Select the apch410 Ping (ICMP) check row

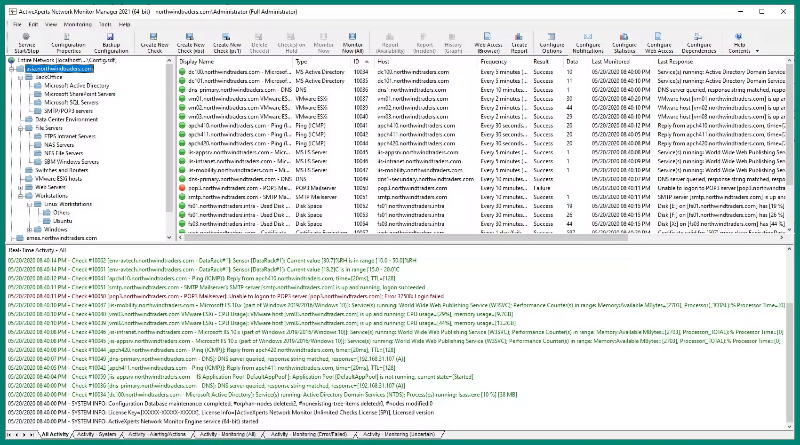pos(482,126)
